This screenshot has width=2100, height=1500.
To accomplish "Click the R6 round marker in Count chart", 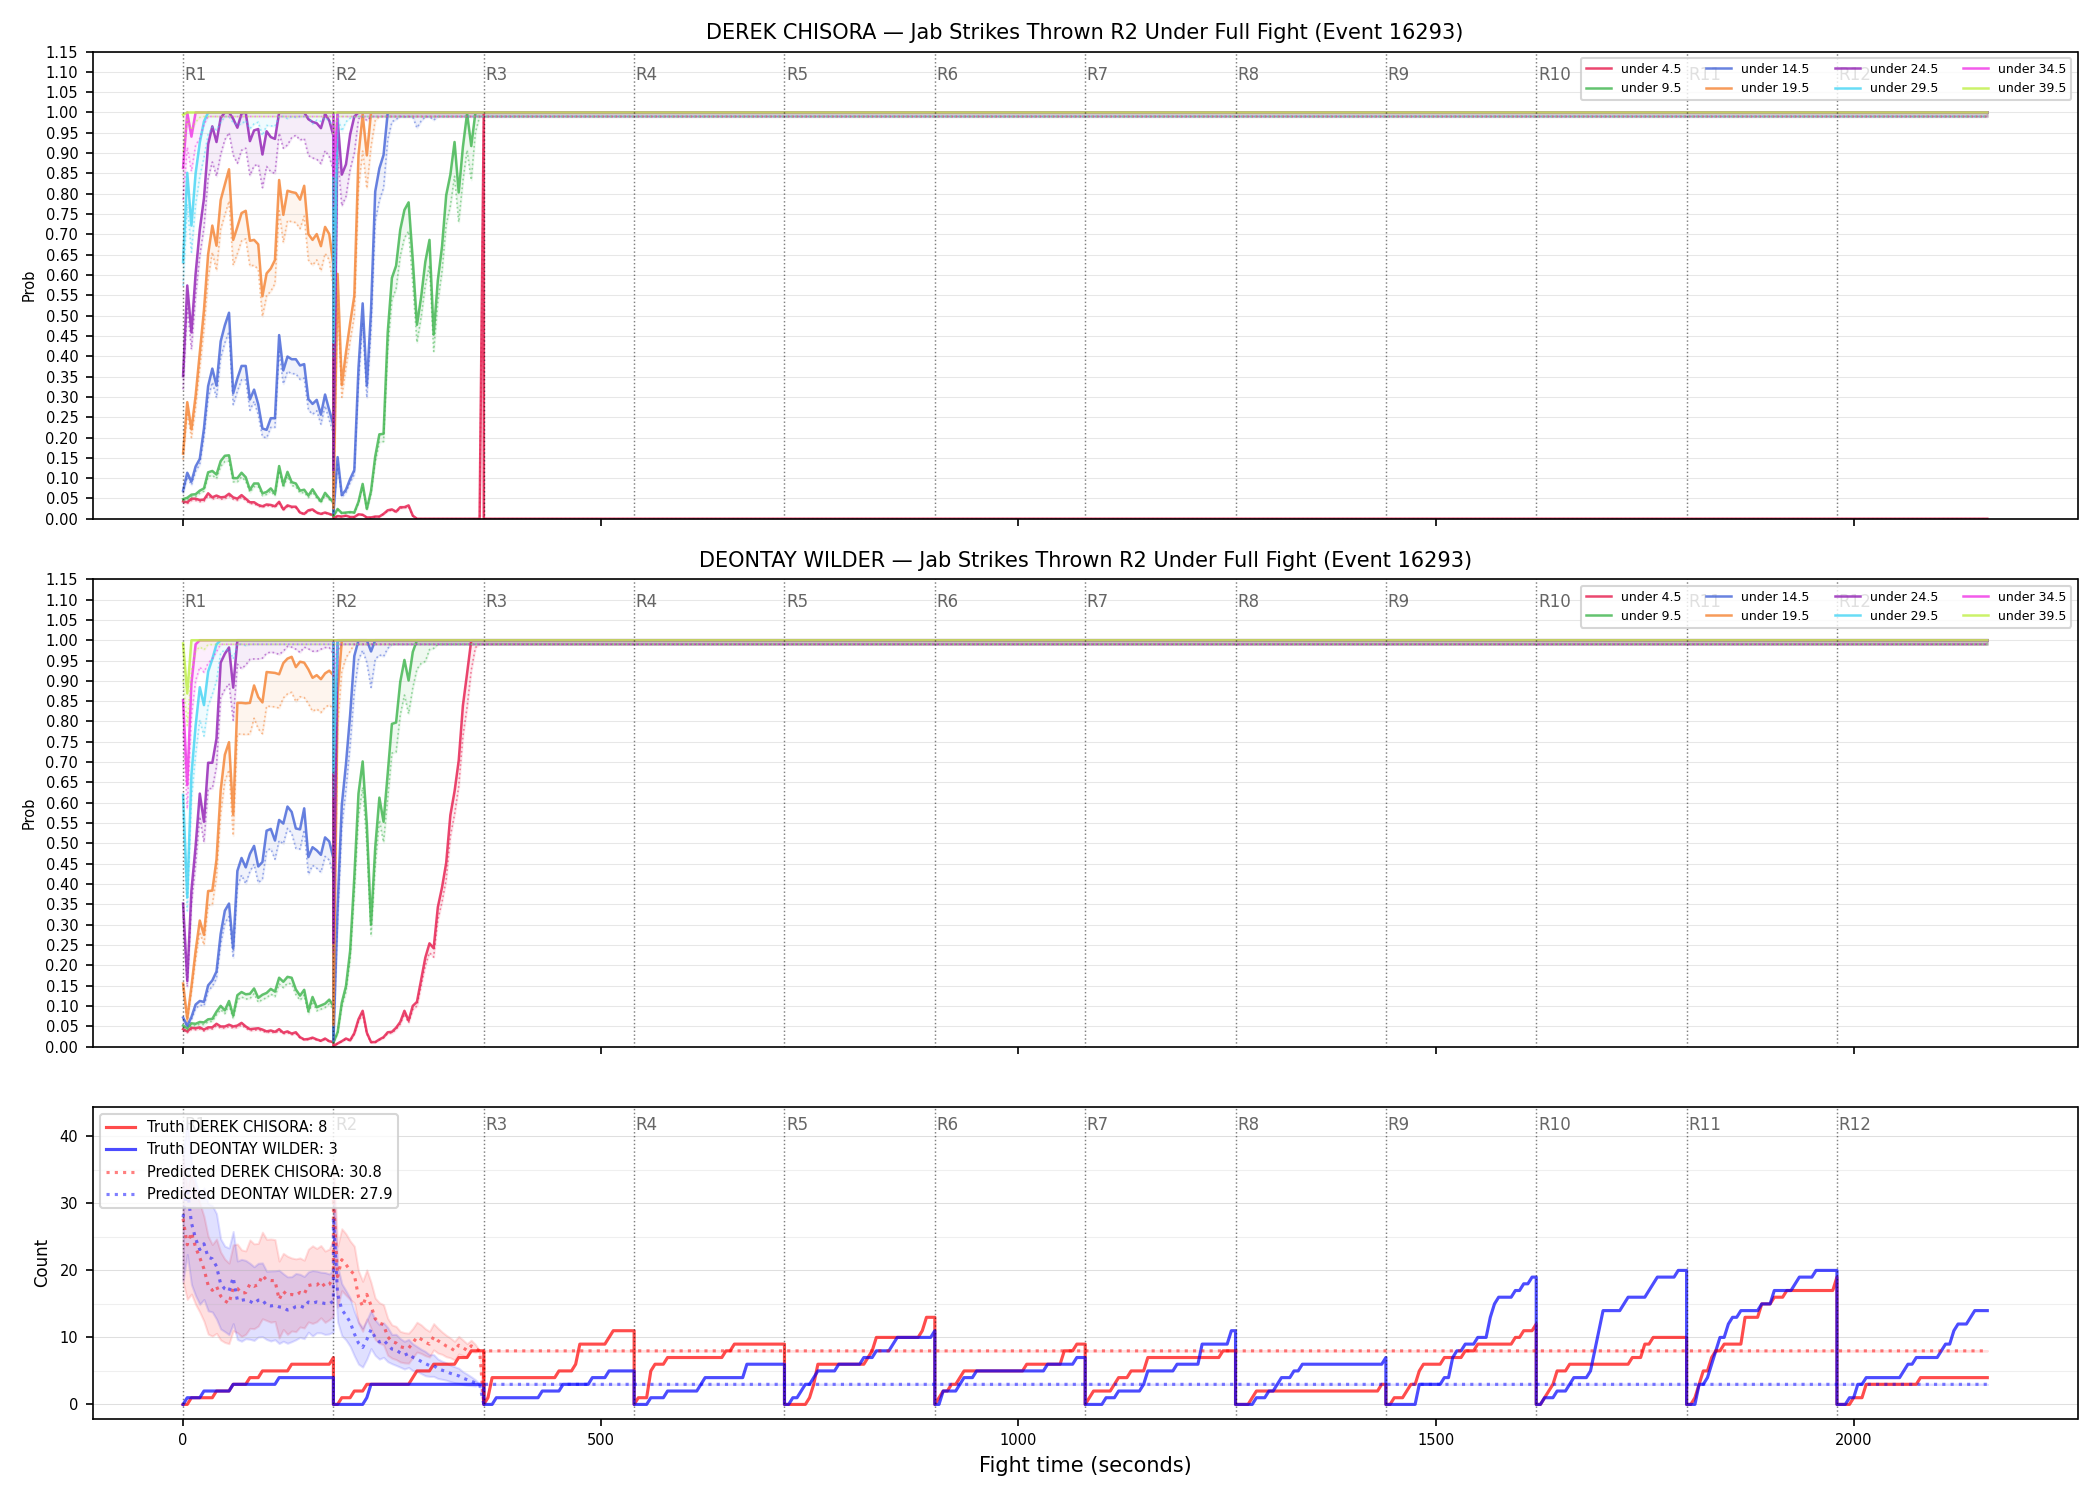I will pyautogui.click(x=947, y=1124).
